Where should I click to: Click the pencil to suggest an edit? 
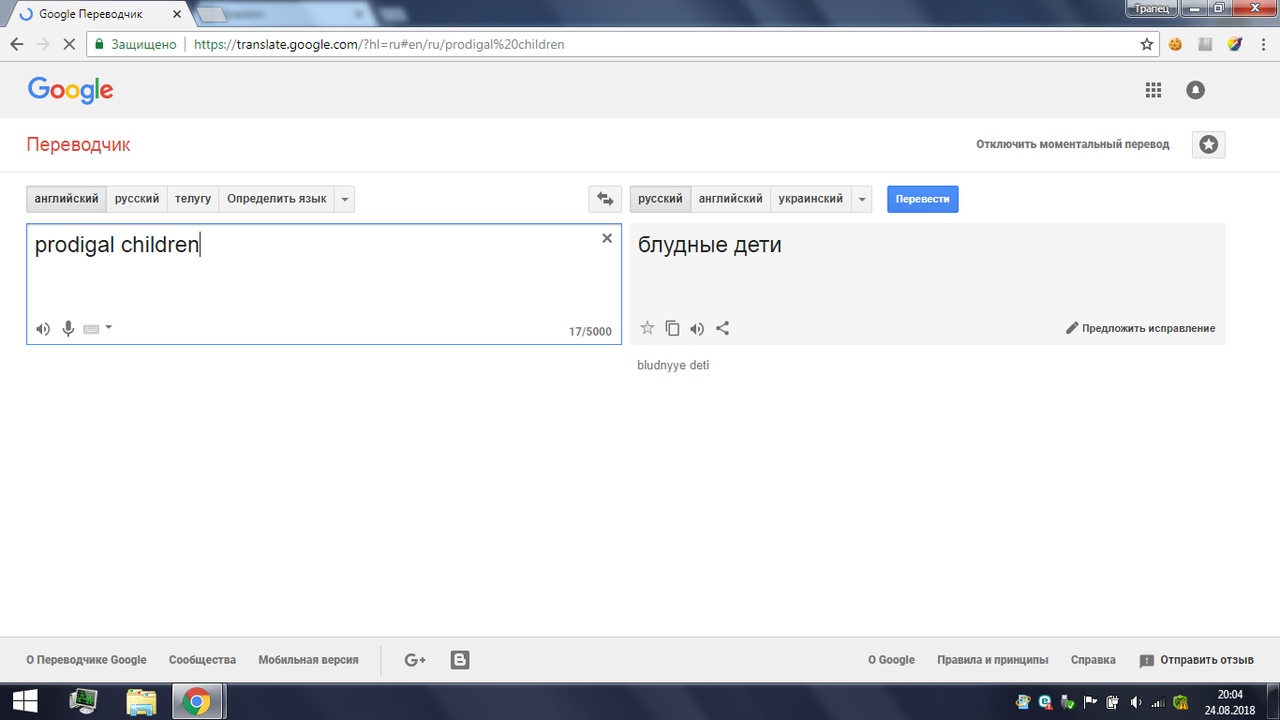[x=1072, y=328]
